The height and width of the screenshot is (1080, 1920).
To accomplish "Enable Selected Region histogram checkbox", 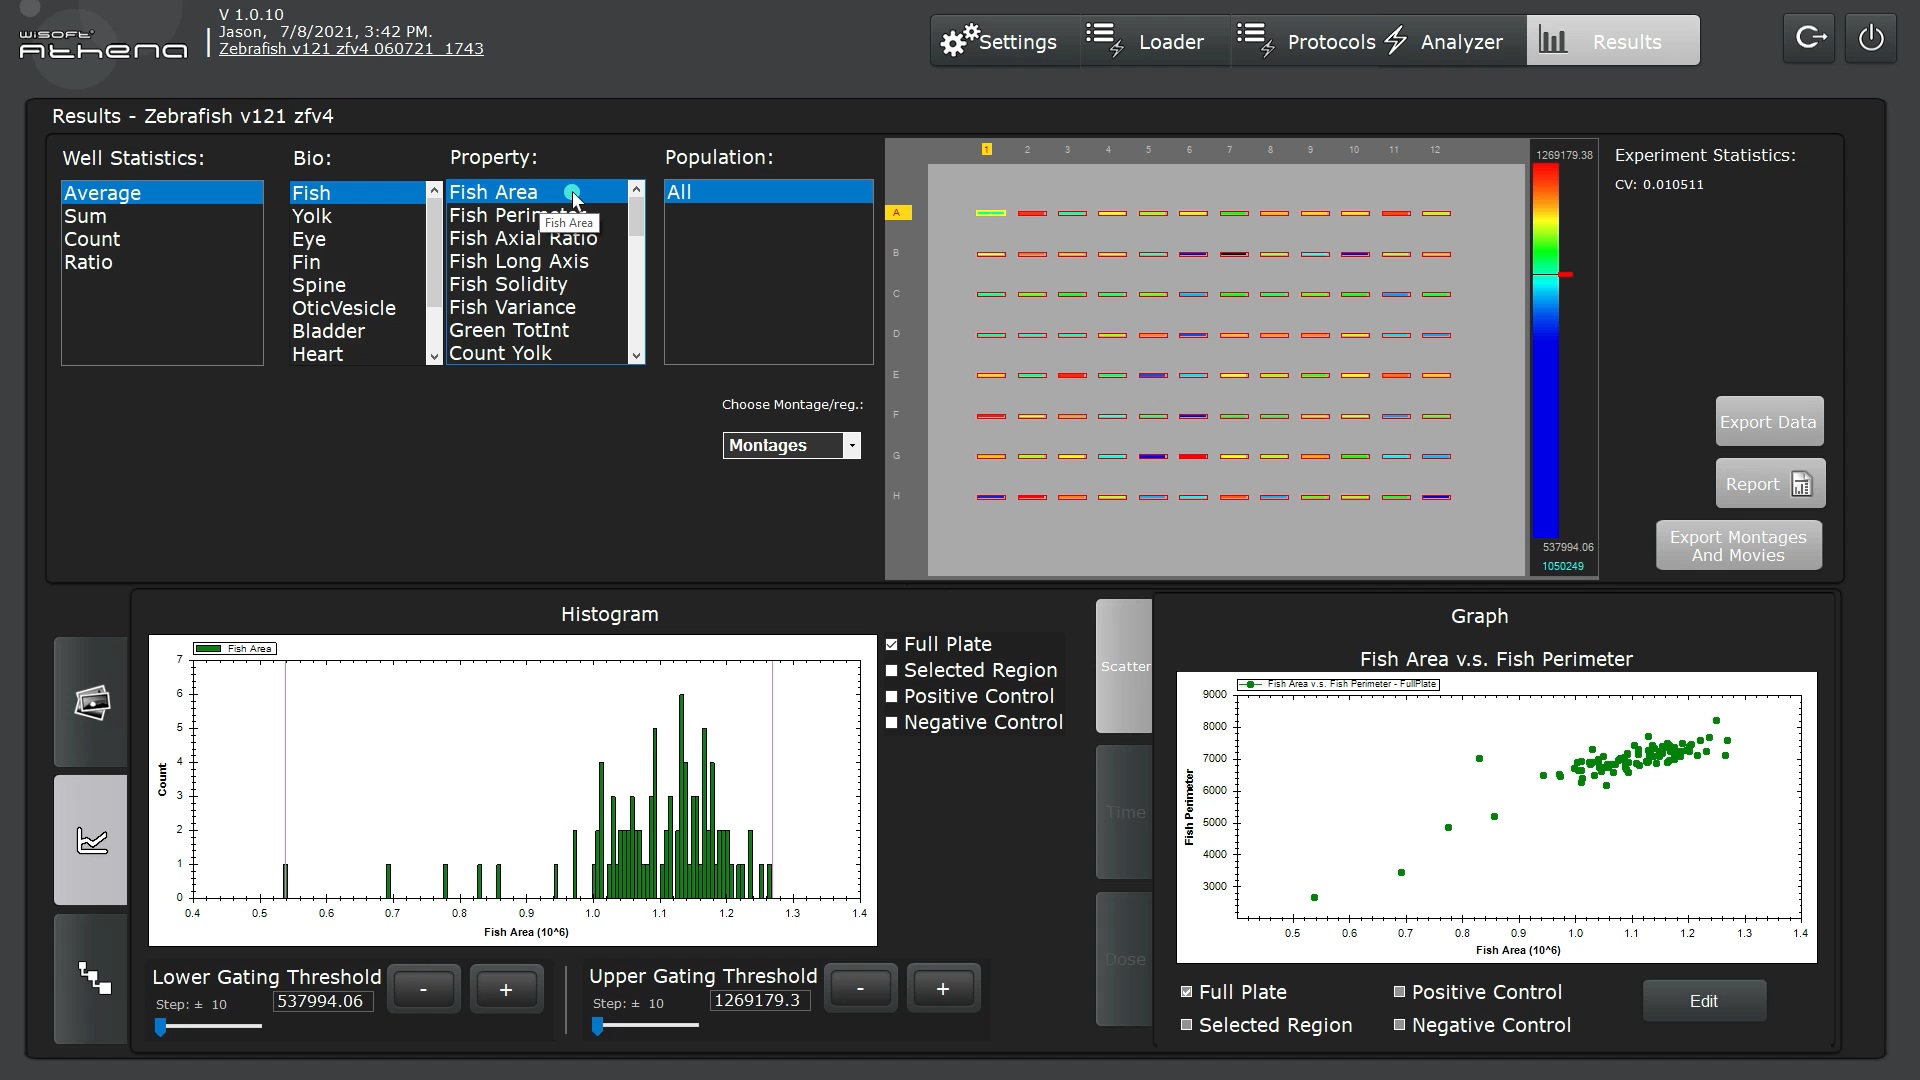I will click(x=892, y=671).
